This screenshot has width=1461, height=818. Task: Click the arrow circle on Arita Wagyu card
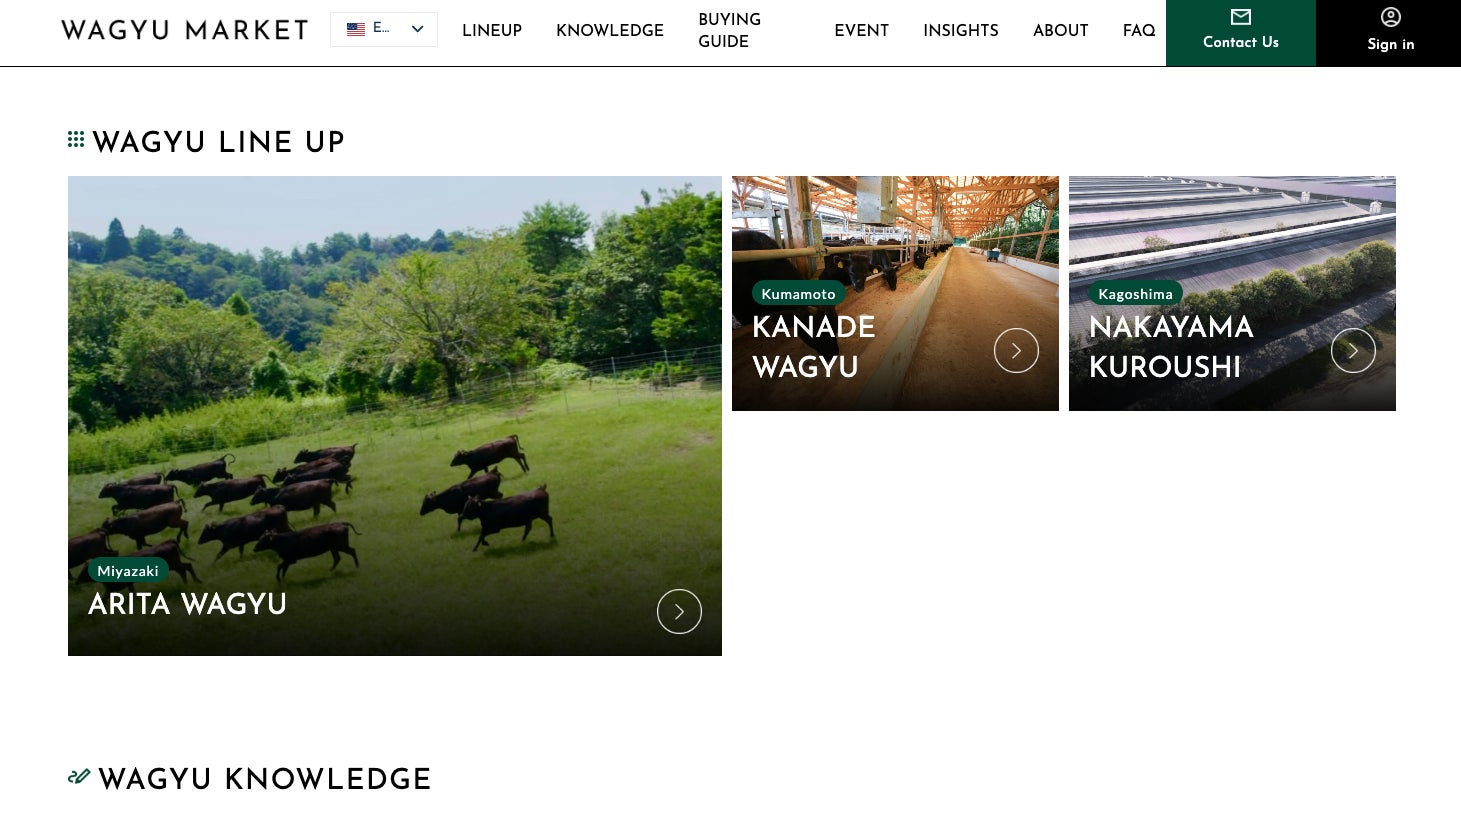[x=679, y=611]
